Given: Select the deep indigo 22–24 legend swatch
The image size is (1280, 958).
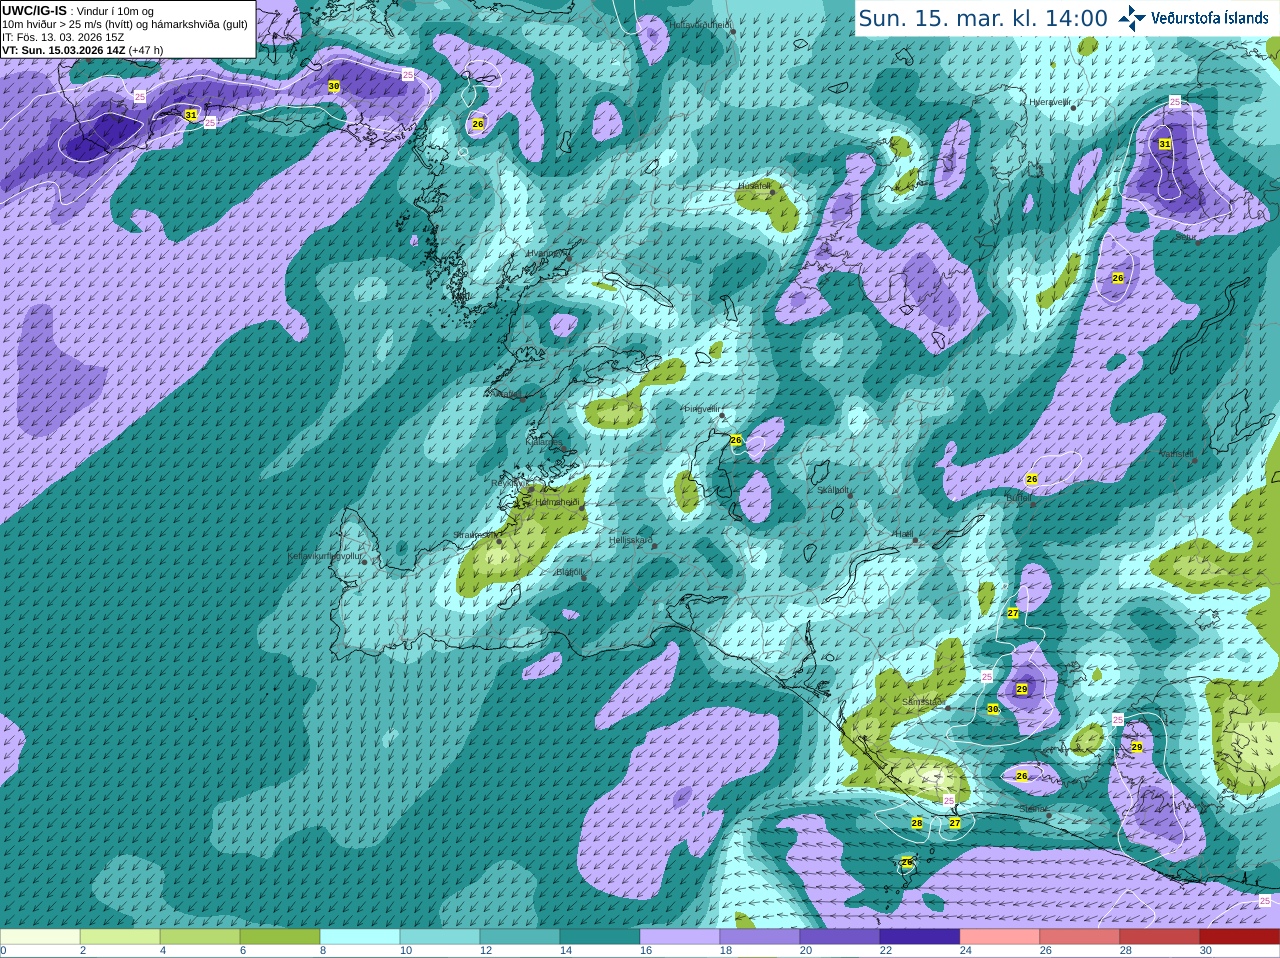Looking at the screenshot, I should coord(920,937).
